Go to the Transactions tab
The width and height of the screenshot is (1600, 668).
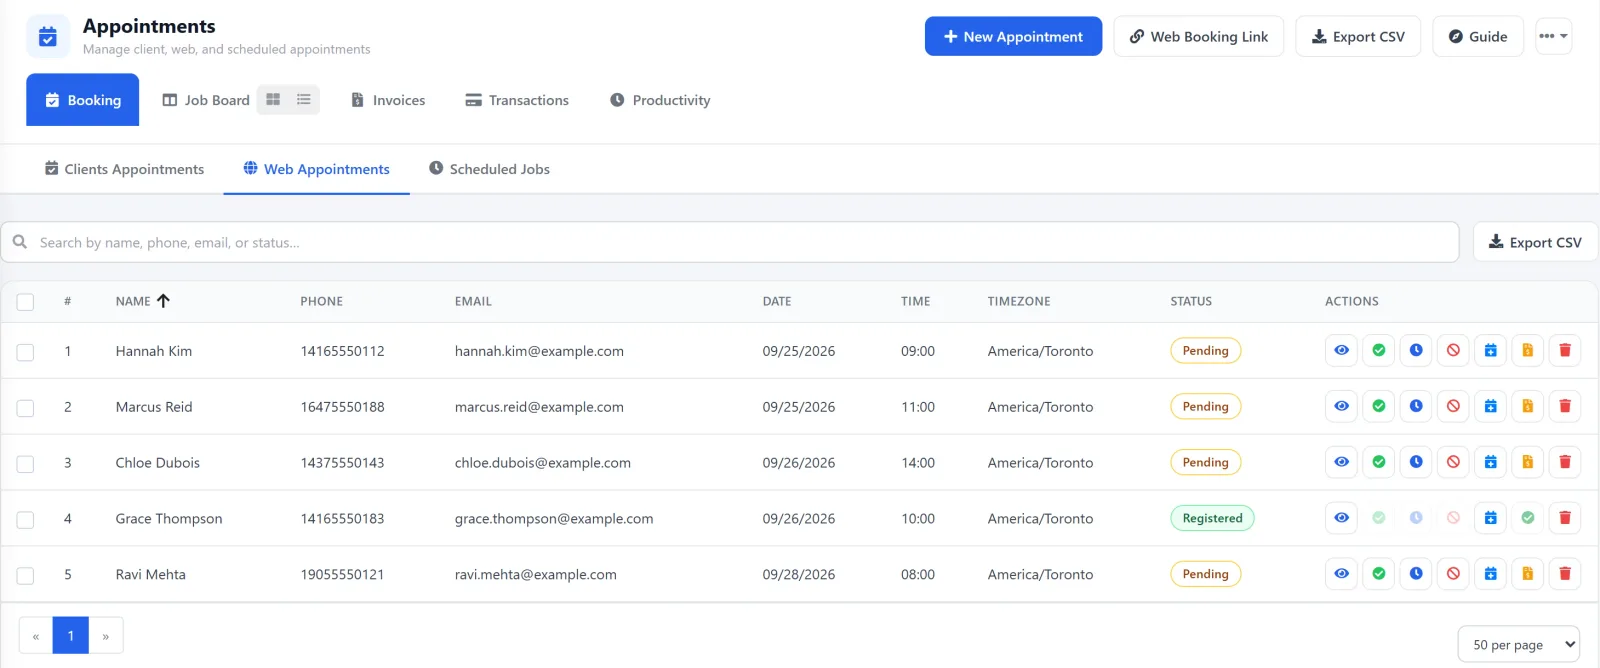(x=517, y=100)
